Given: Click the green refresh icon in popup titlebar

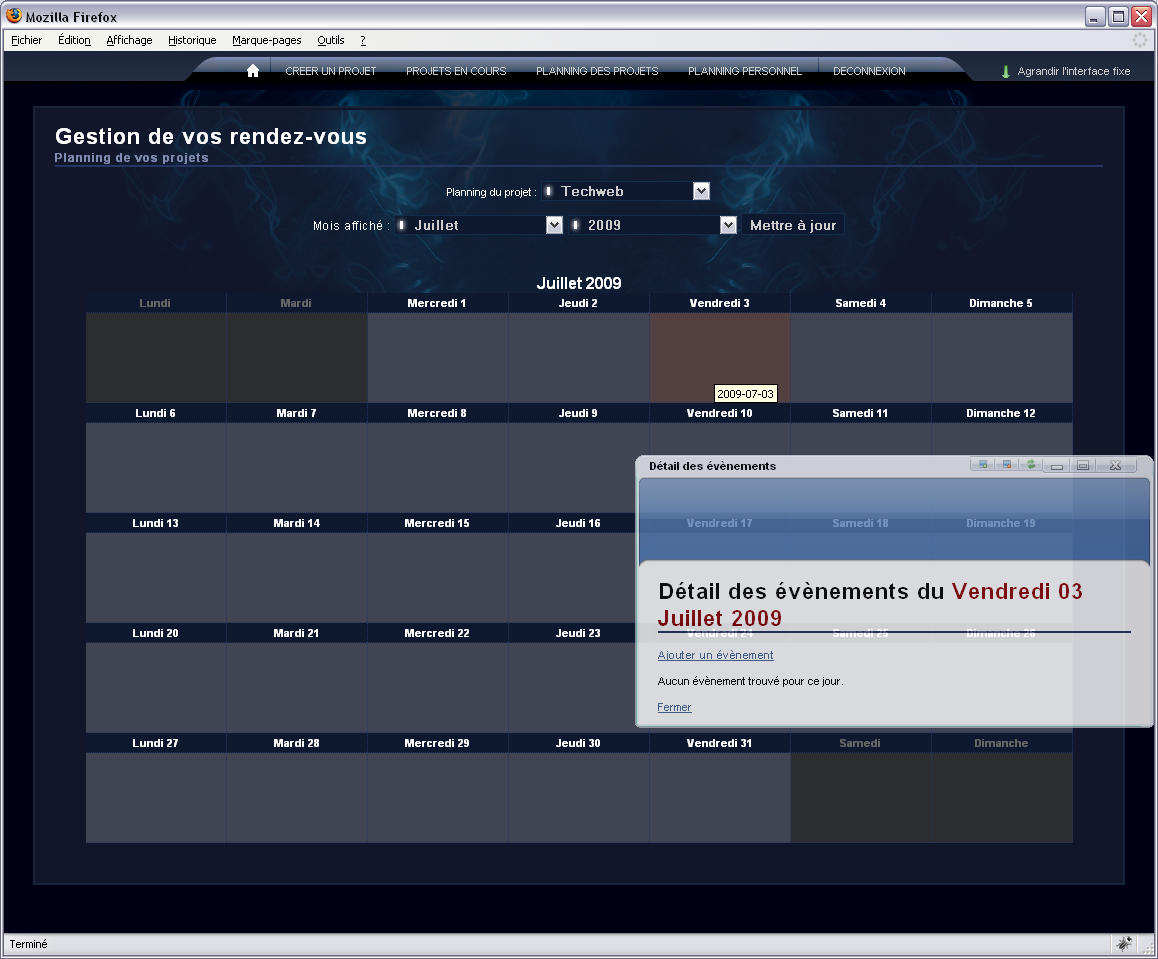Looking at the screenshot, I should coord(1030,465).
